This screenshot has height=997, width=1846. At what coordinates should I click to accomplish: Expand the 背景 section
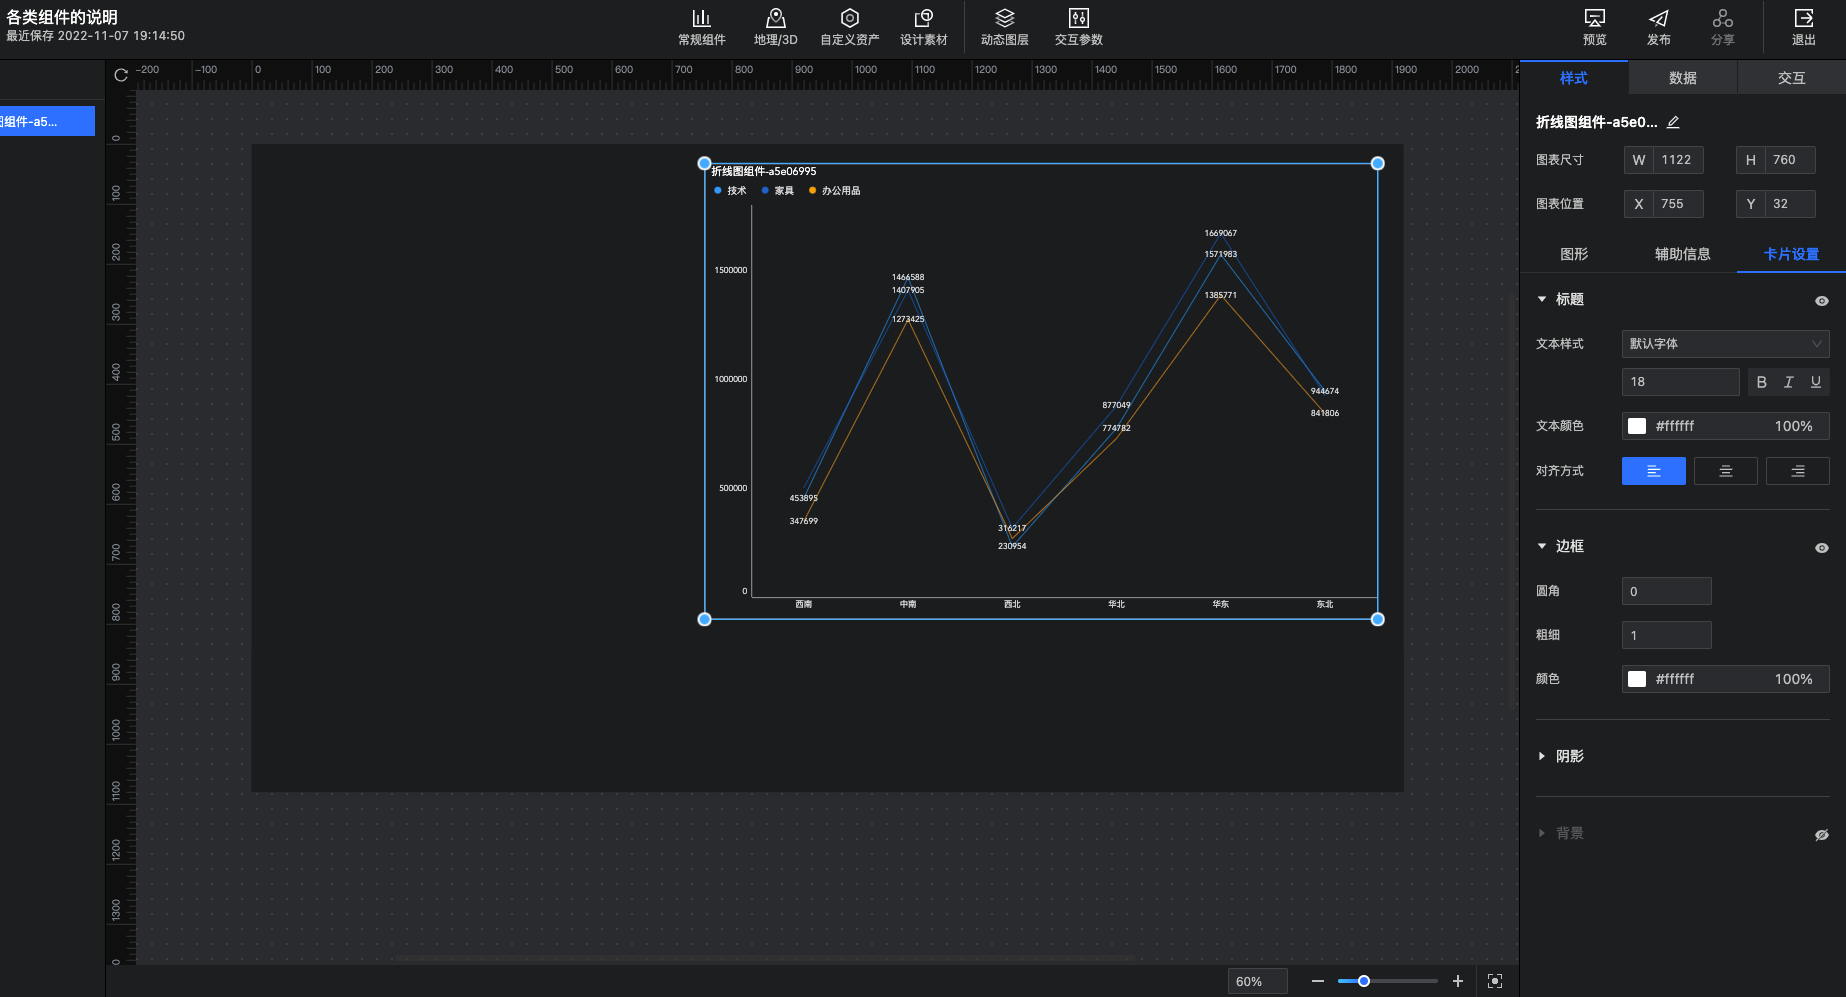1542,833
